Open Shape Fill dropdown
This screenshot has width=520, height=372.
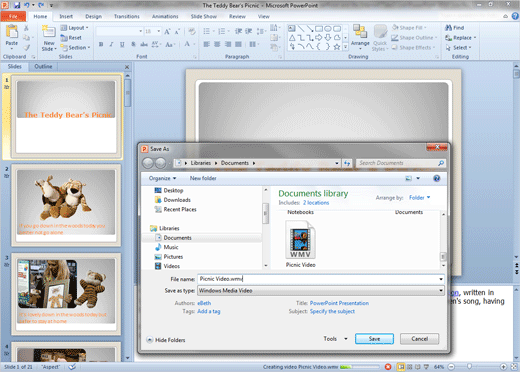409,28
